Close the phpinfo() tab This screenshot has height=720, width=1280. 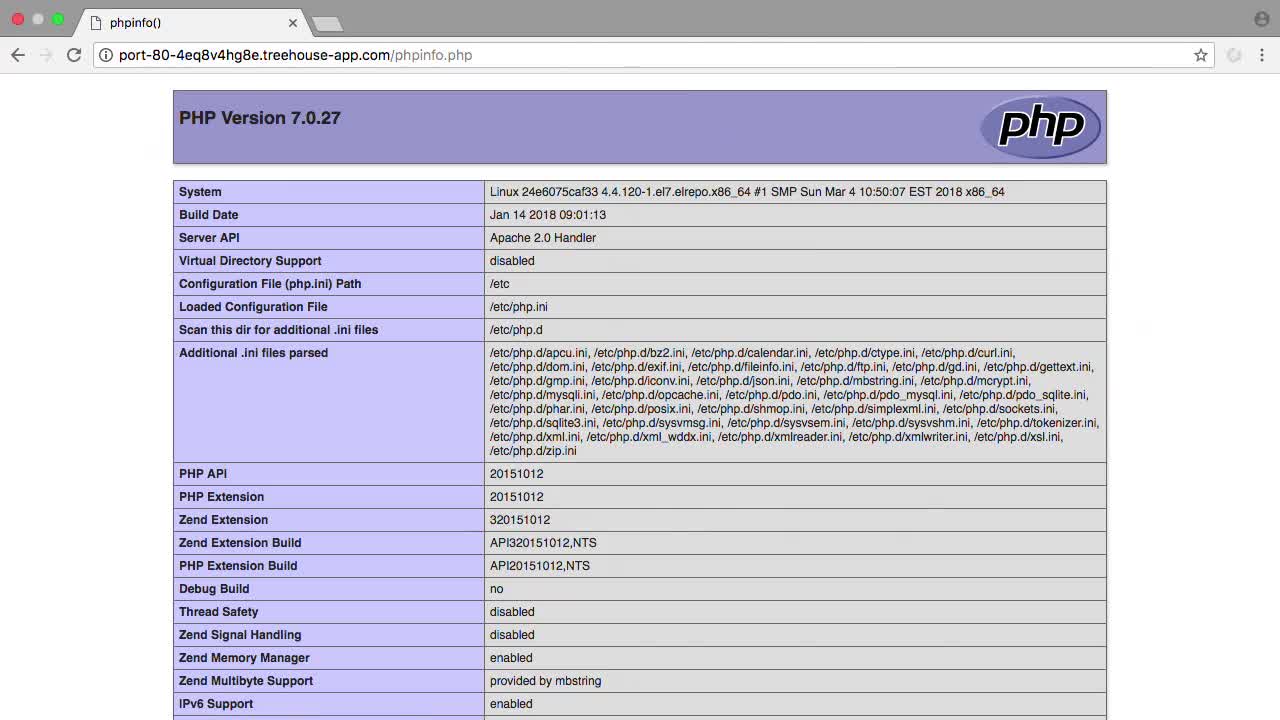pyautogui.click(x=293, y=22)
